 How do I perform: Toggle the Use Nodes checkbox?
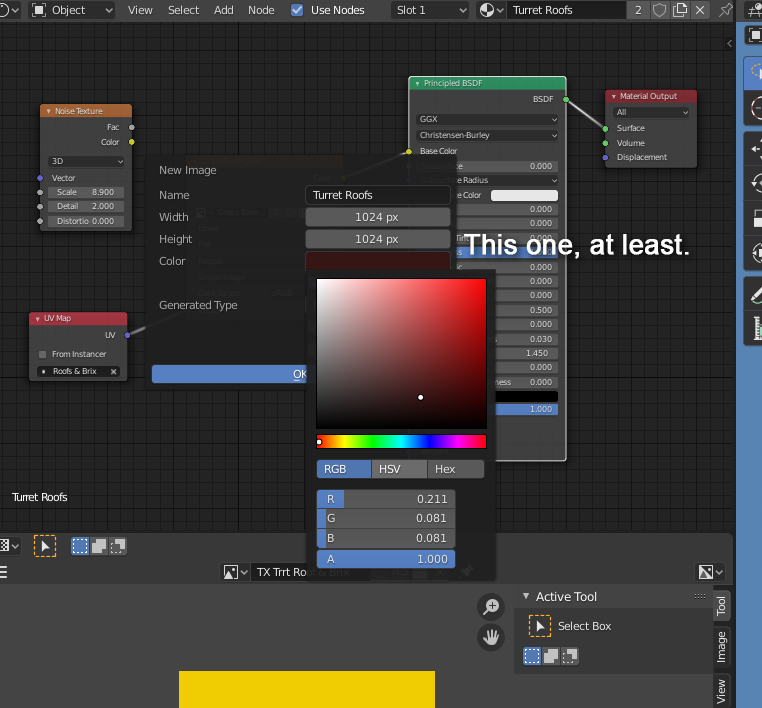tap(297, 10)
